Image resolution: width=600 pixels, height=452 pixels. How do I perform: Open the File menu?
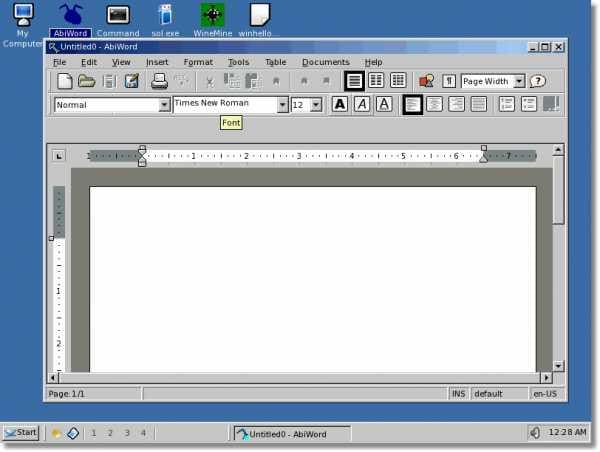point(60,62)
